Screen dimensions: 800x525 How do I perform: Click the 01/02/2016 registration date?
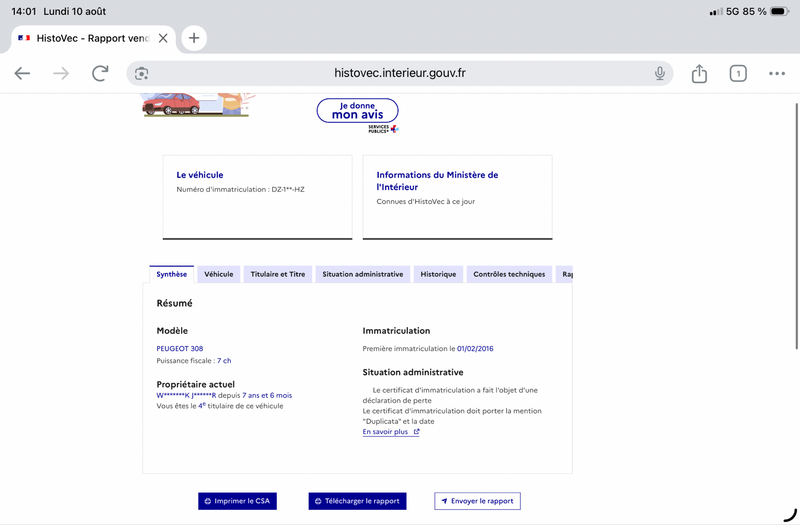point(475,348)
